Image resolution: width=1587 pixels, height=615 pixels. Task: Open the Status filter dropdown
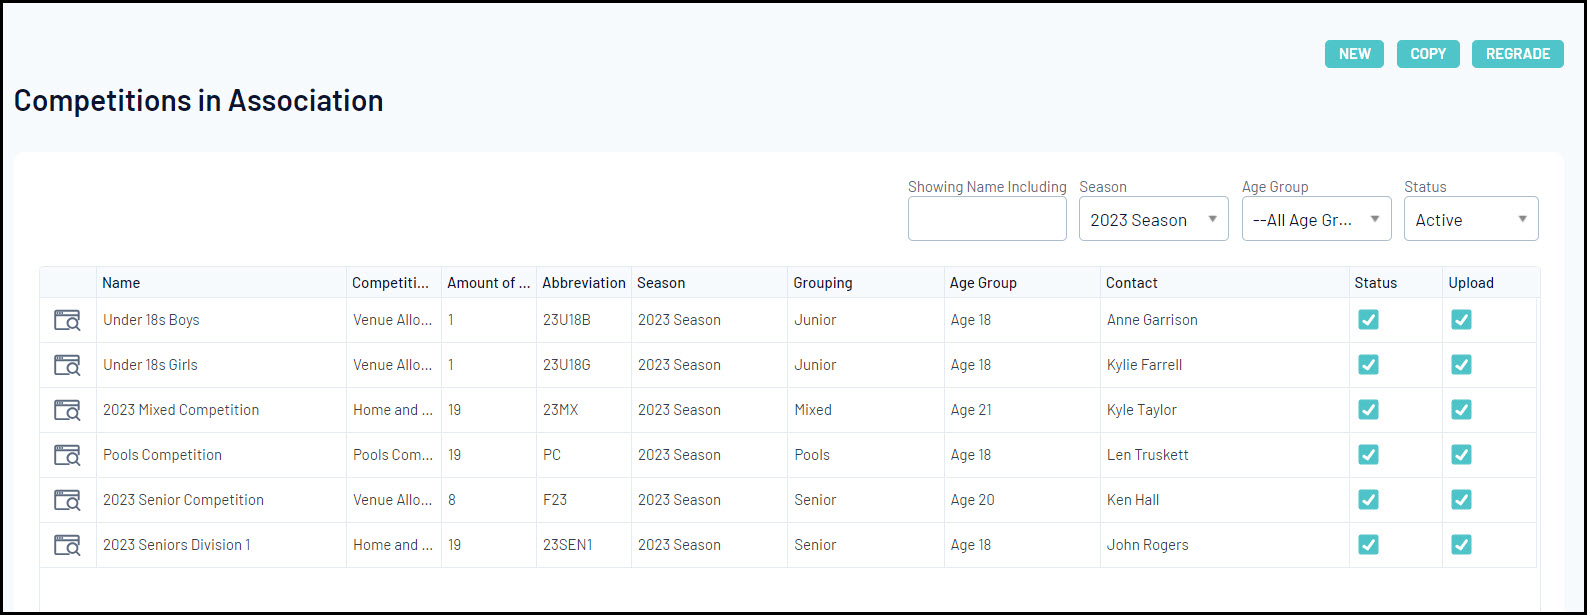[x=1470, y=220]
